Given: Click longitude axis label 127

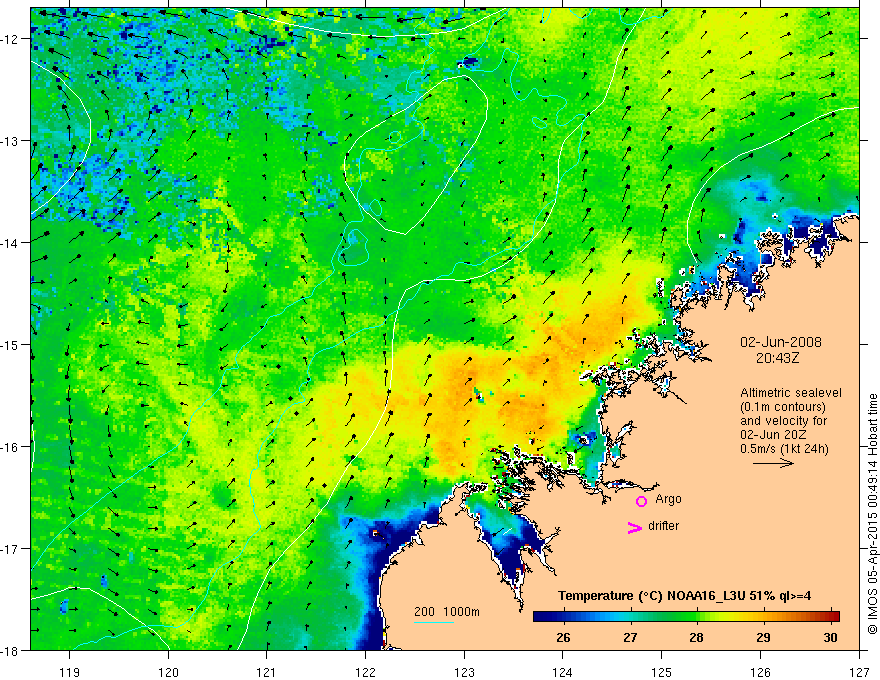Looking at the screenshot, I should (859, 672).
